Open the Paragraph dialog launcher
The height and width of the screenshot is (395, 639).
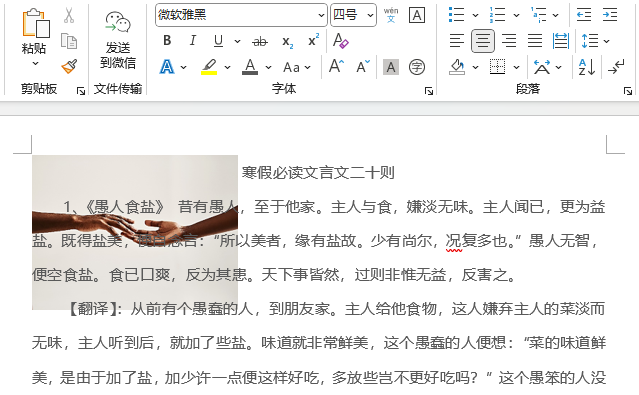coord(628,91)
